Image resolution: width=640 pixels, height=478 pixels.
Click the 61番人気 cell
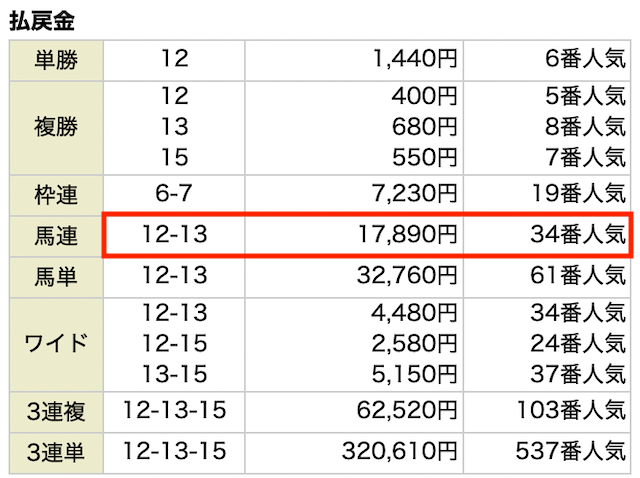coord(578,273)
